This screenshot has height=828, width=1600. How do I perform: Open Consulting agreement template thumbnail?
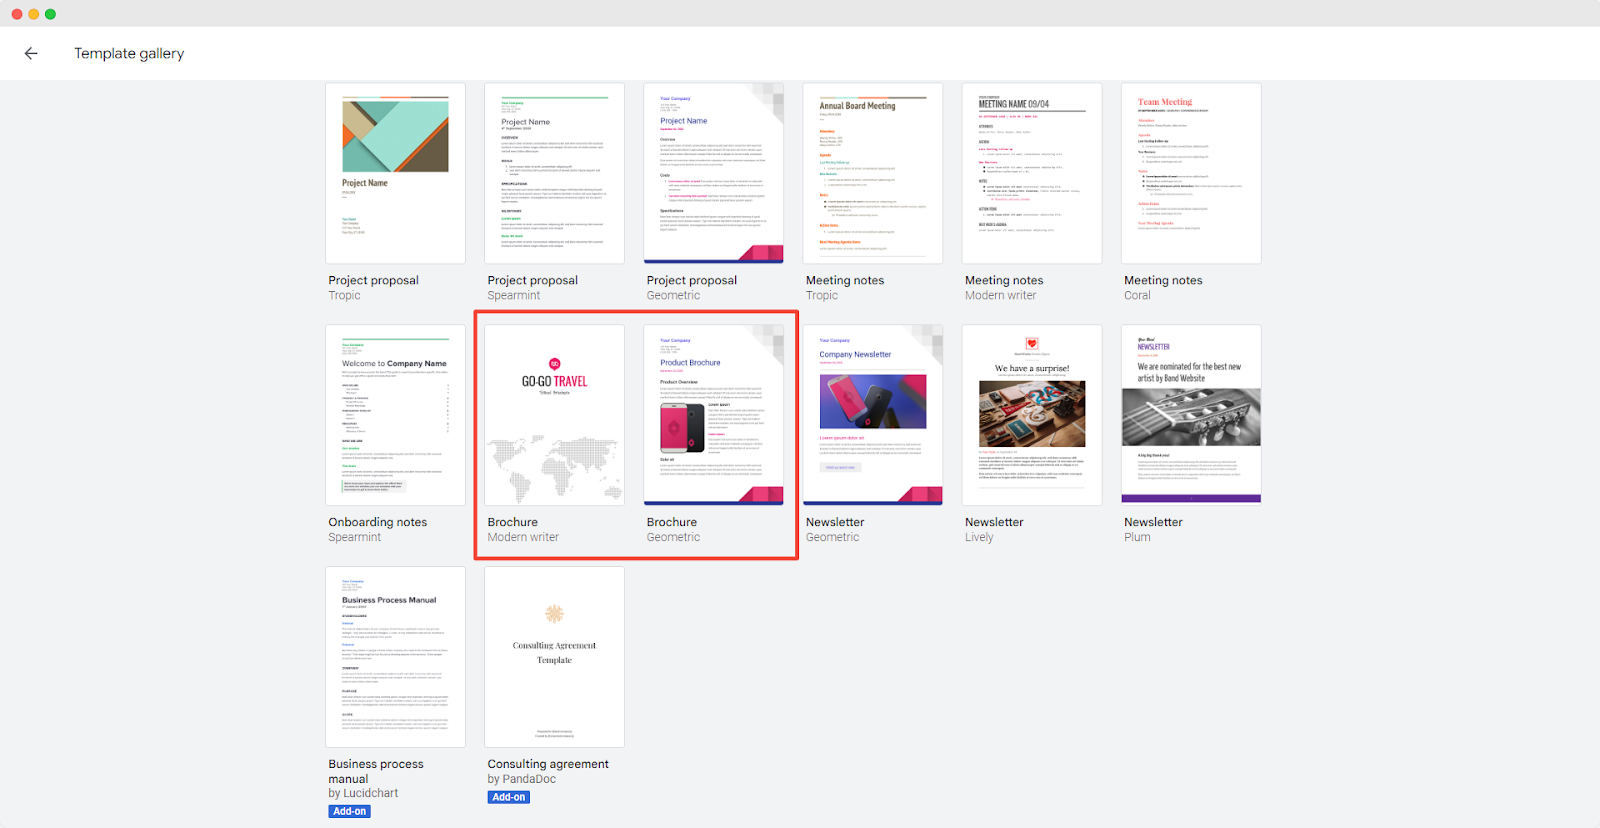(554, 657)
